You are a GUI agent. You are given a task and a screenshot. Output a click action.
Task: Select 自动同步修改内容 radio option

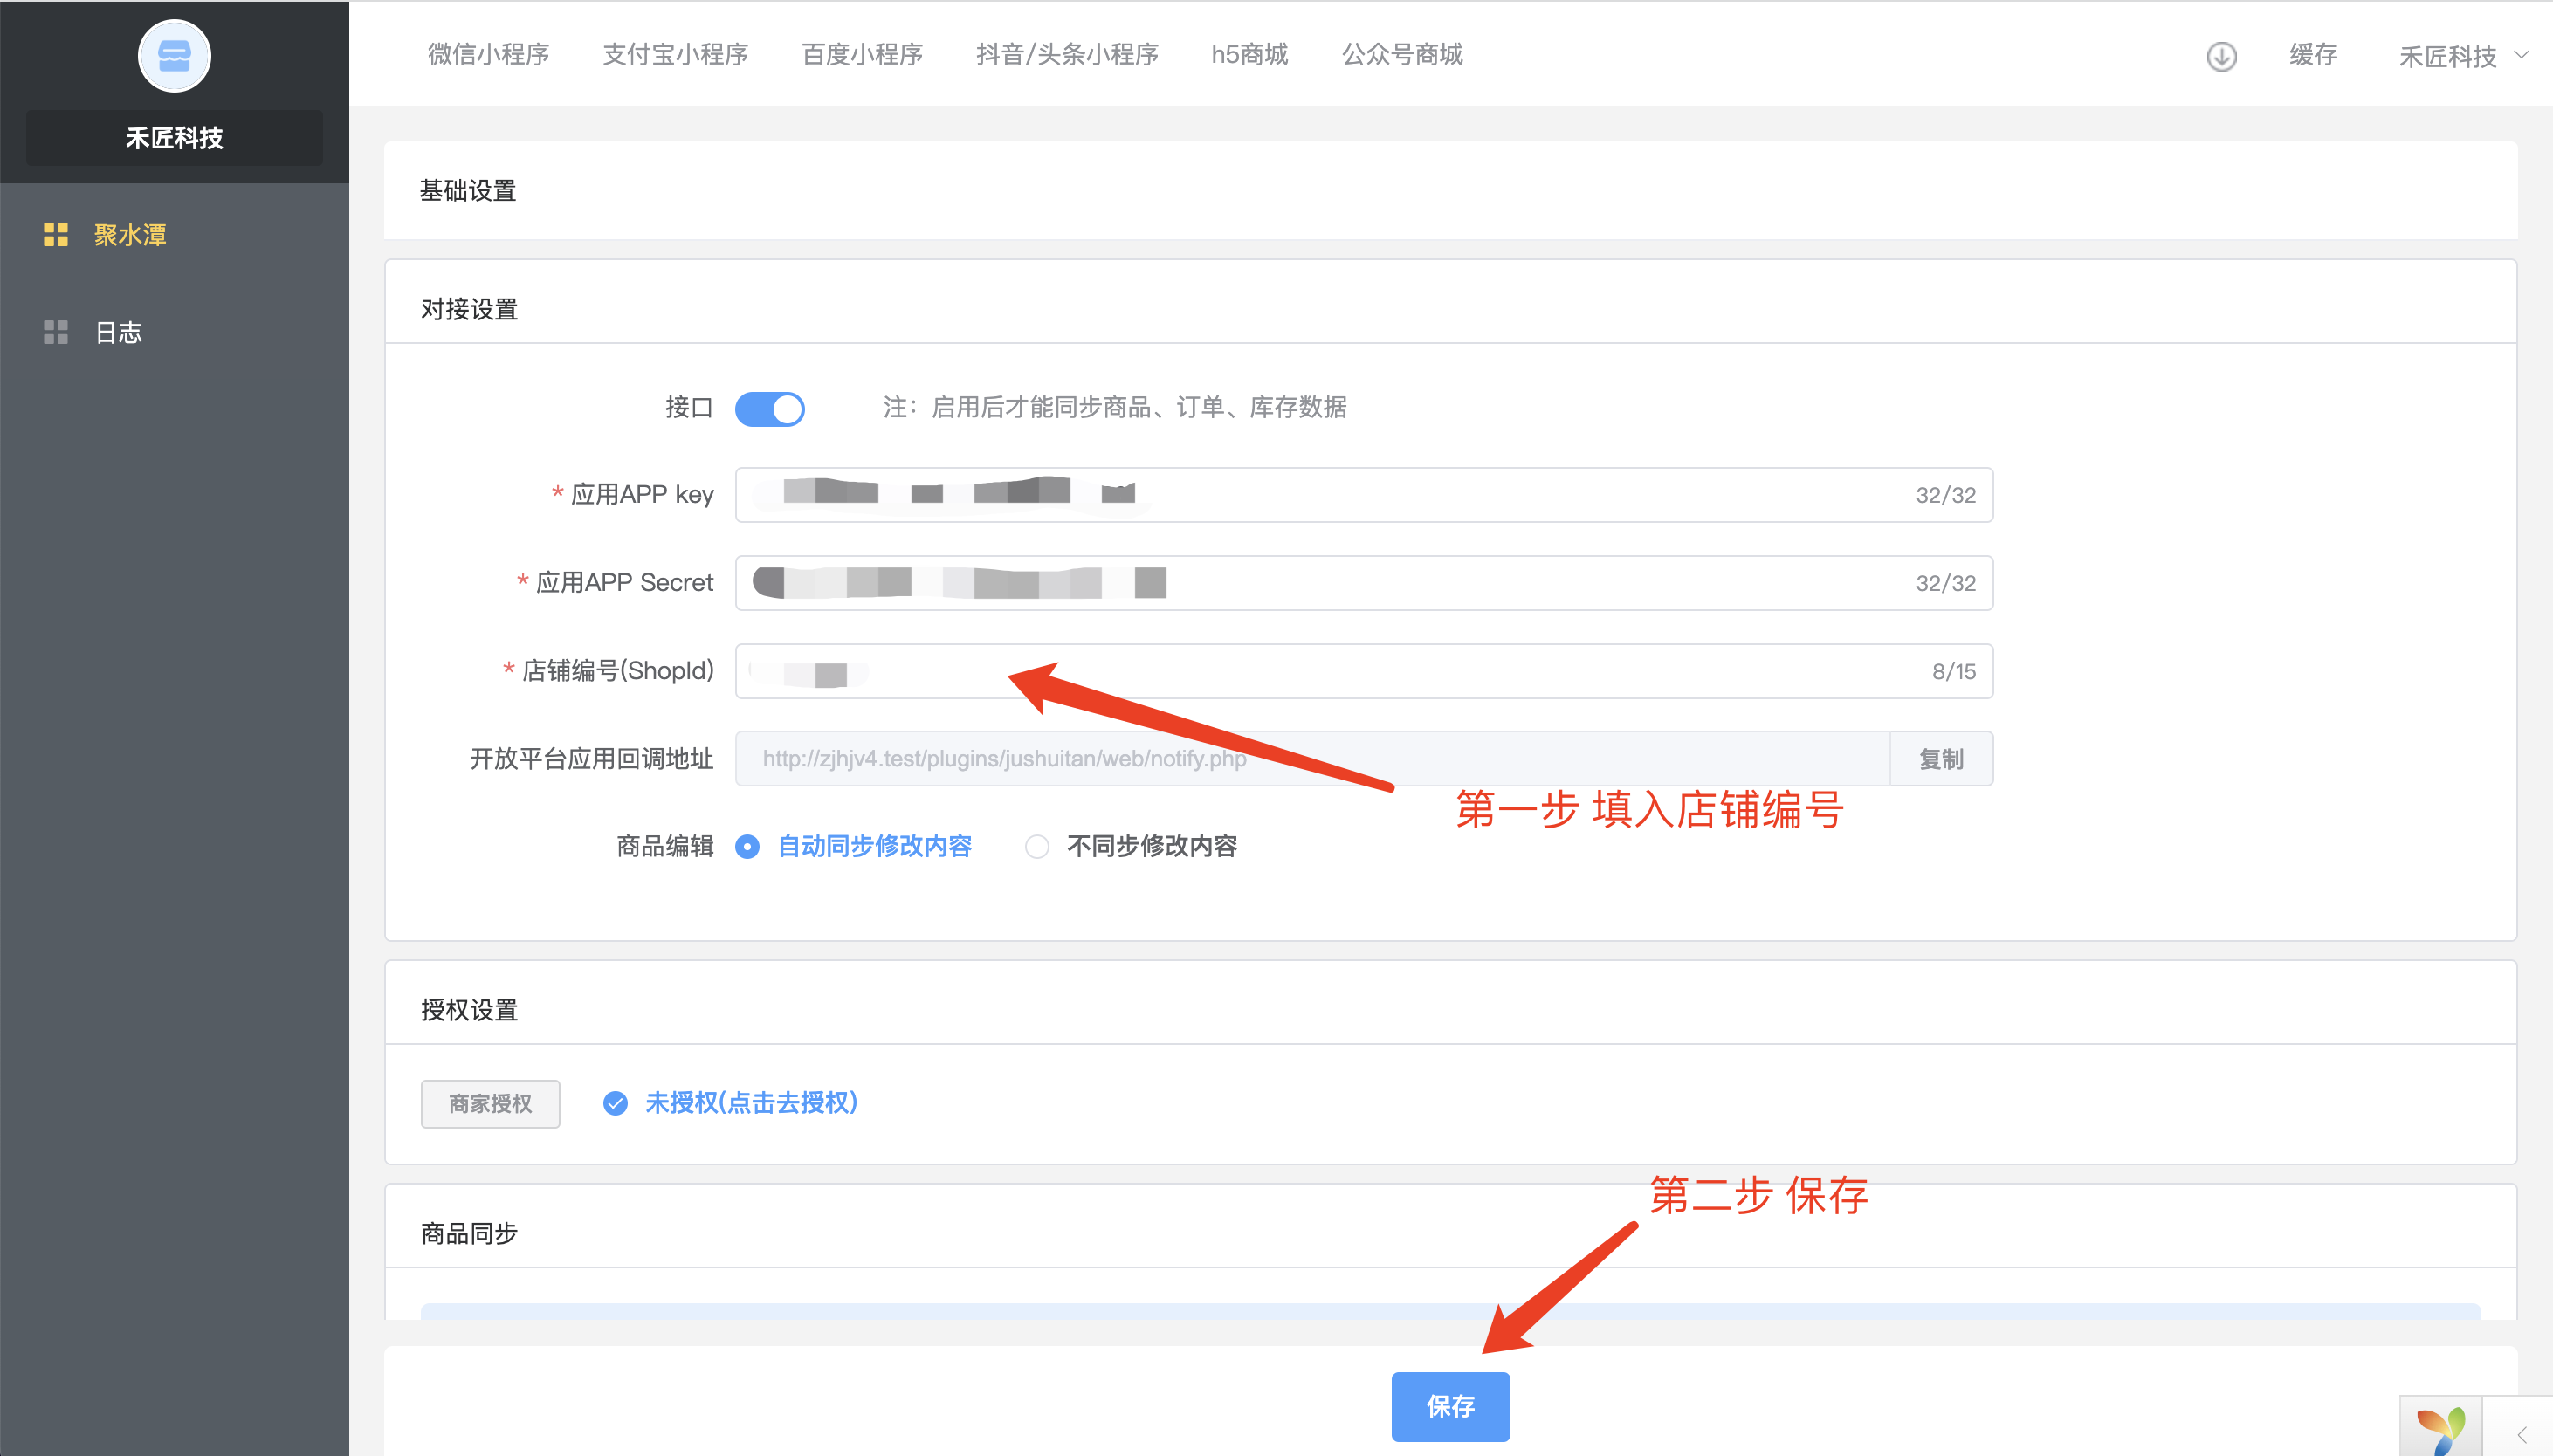[x=747, y=846]
